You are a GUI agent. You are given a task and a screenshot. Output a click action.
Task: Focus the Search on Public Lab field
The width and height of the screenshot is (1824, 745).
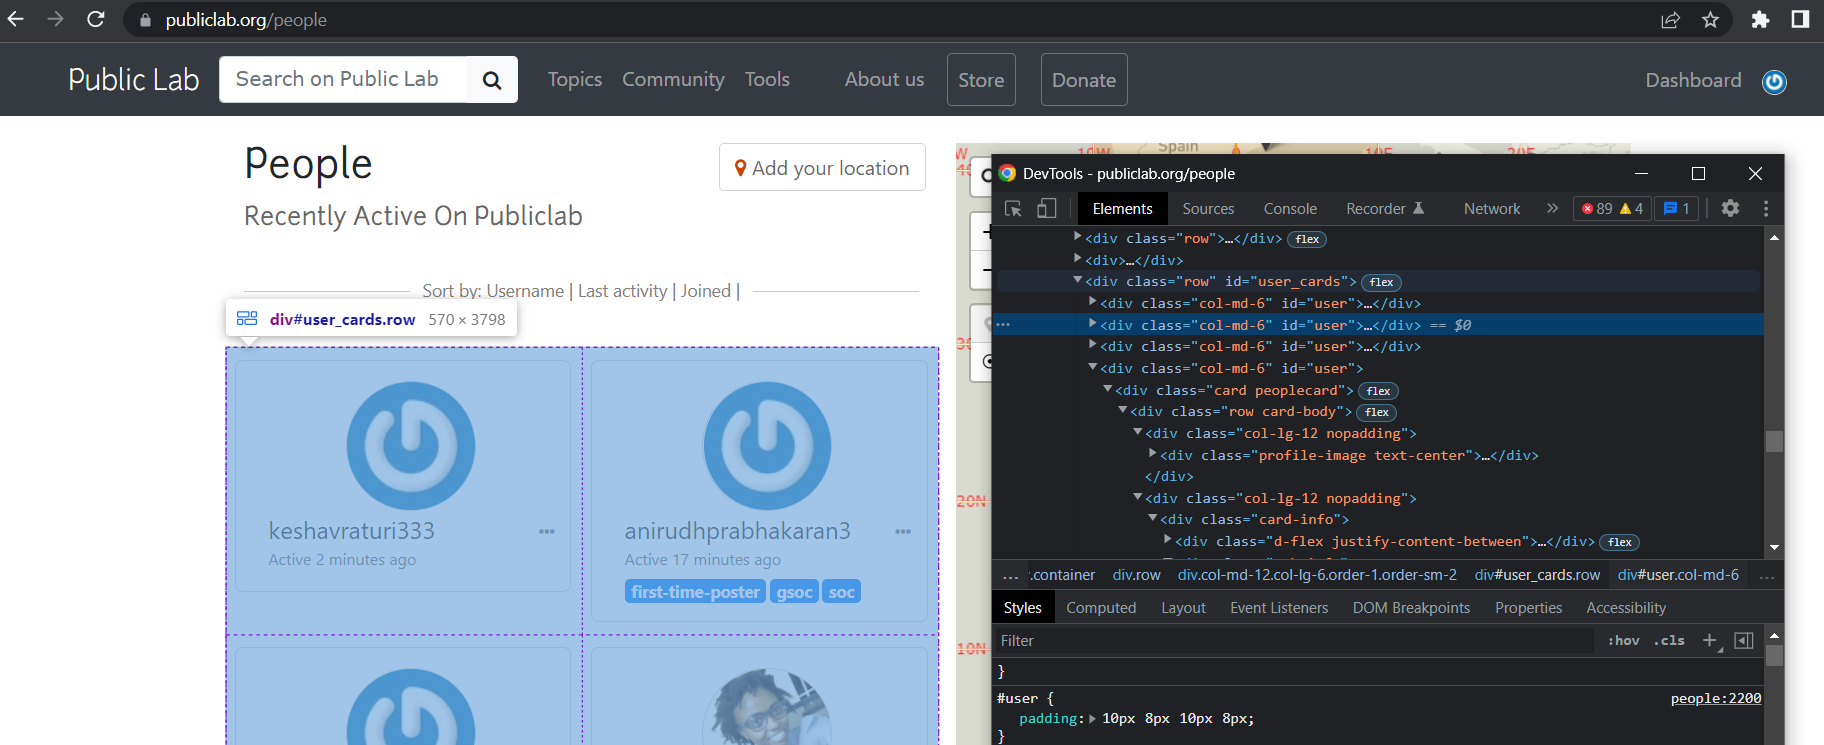click(343, 79)
